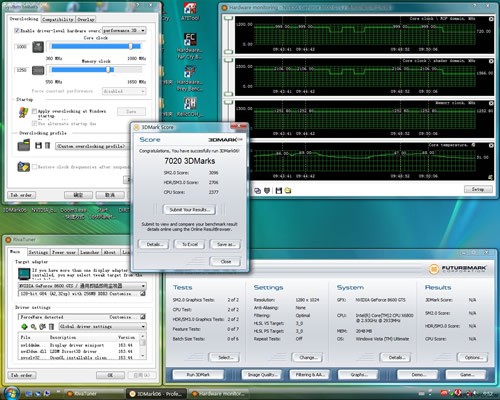Viewport: 500px width, 400px height.
Task: Export score with To Excel button
Action: click(x=190, y=244)
